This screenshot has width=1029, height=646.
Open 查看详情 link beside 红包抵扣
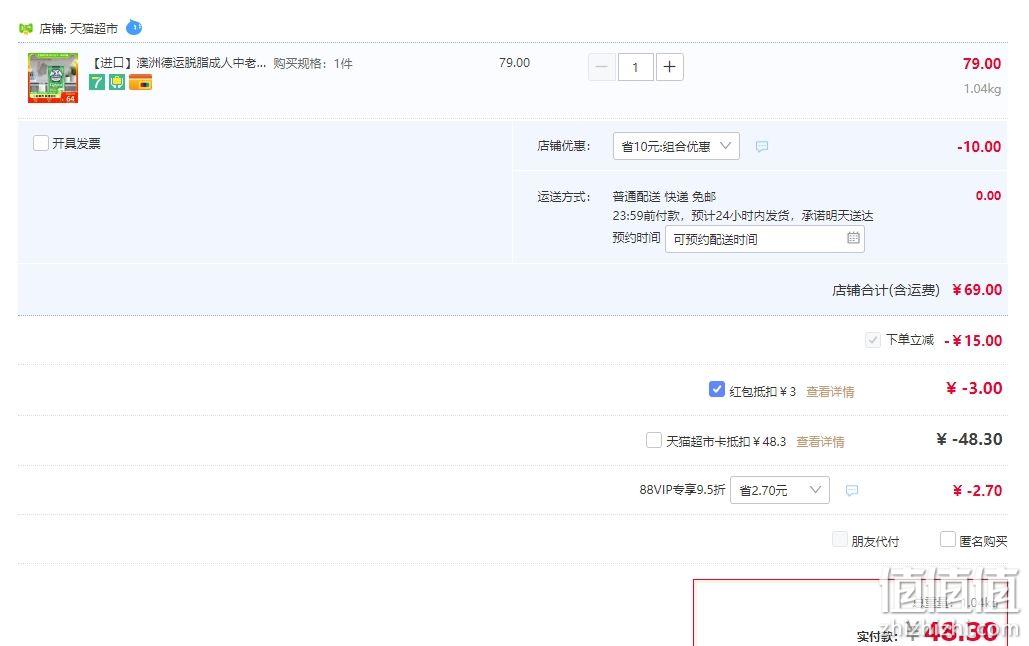[830, 392]
